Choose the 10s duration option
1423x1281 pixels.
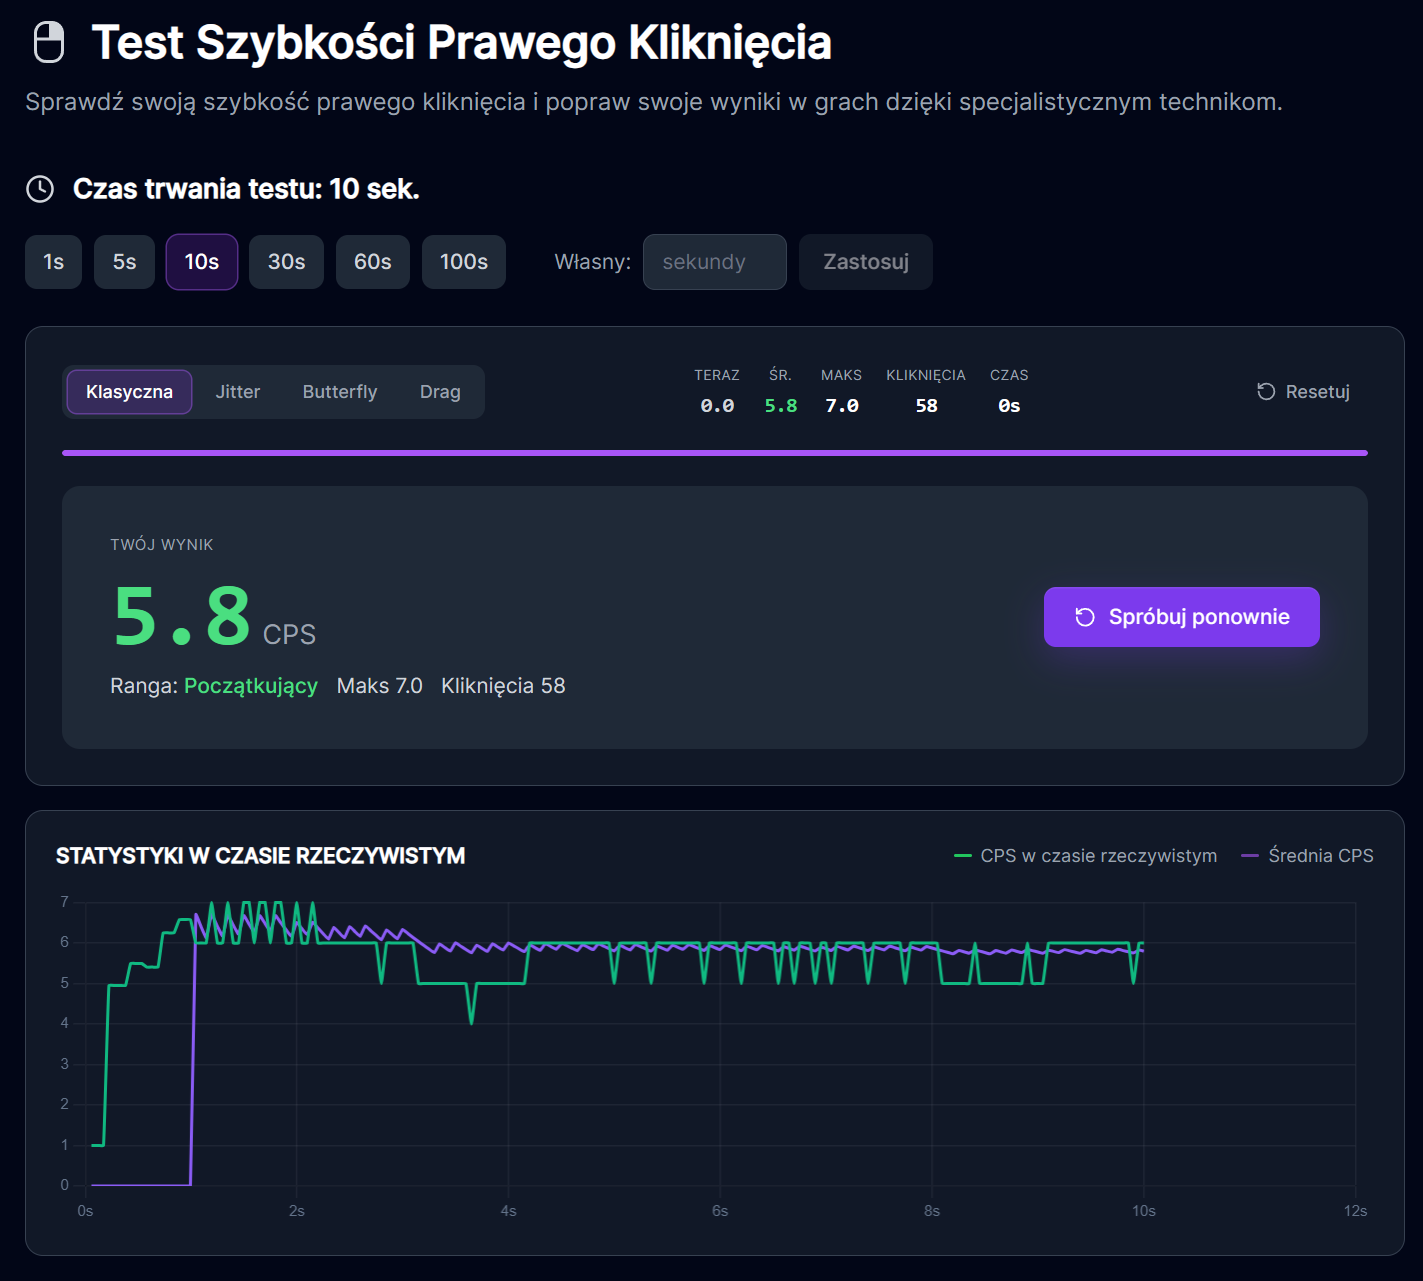pos(202,262)
